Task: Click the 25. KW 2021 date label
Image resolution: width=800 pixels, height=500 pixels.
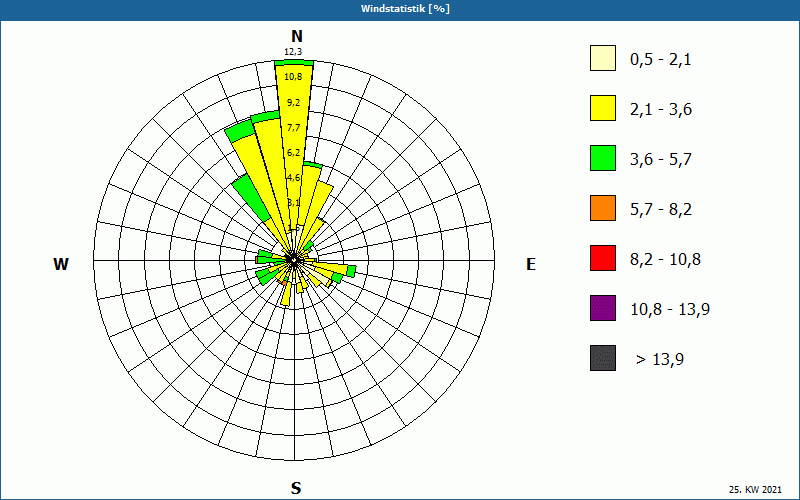Action: point(755,490)
